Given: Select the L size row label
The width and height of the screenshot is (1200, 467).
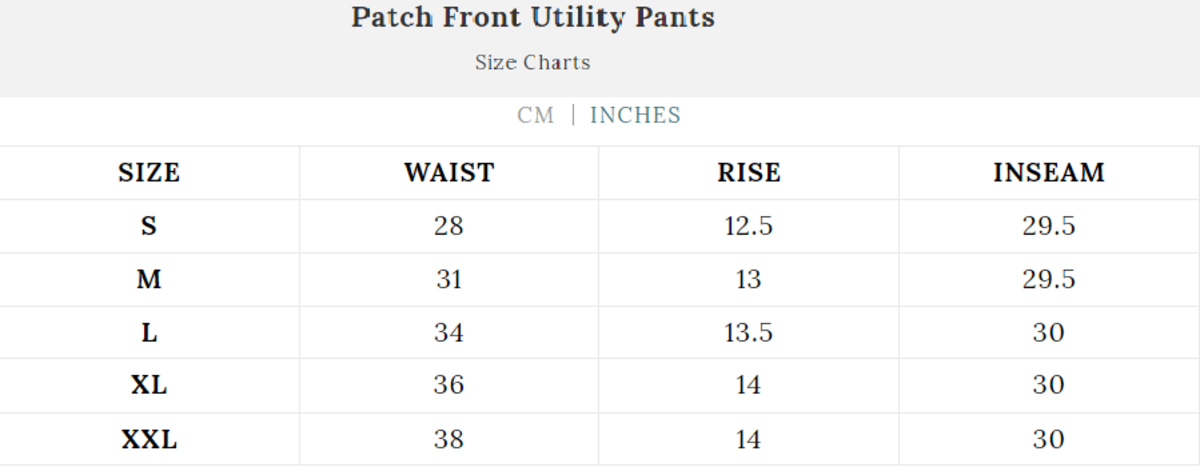Looking at the screenshot, I should point(149,332).
